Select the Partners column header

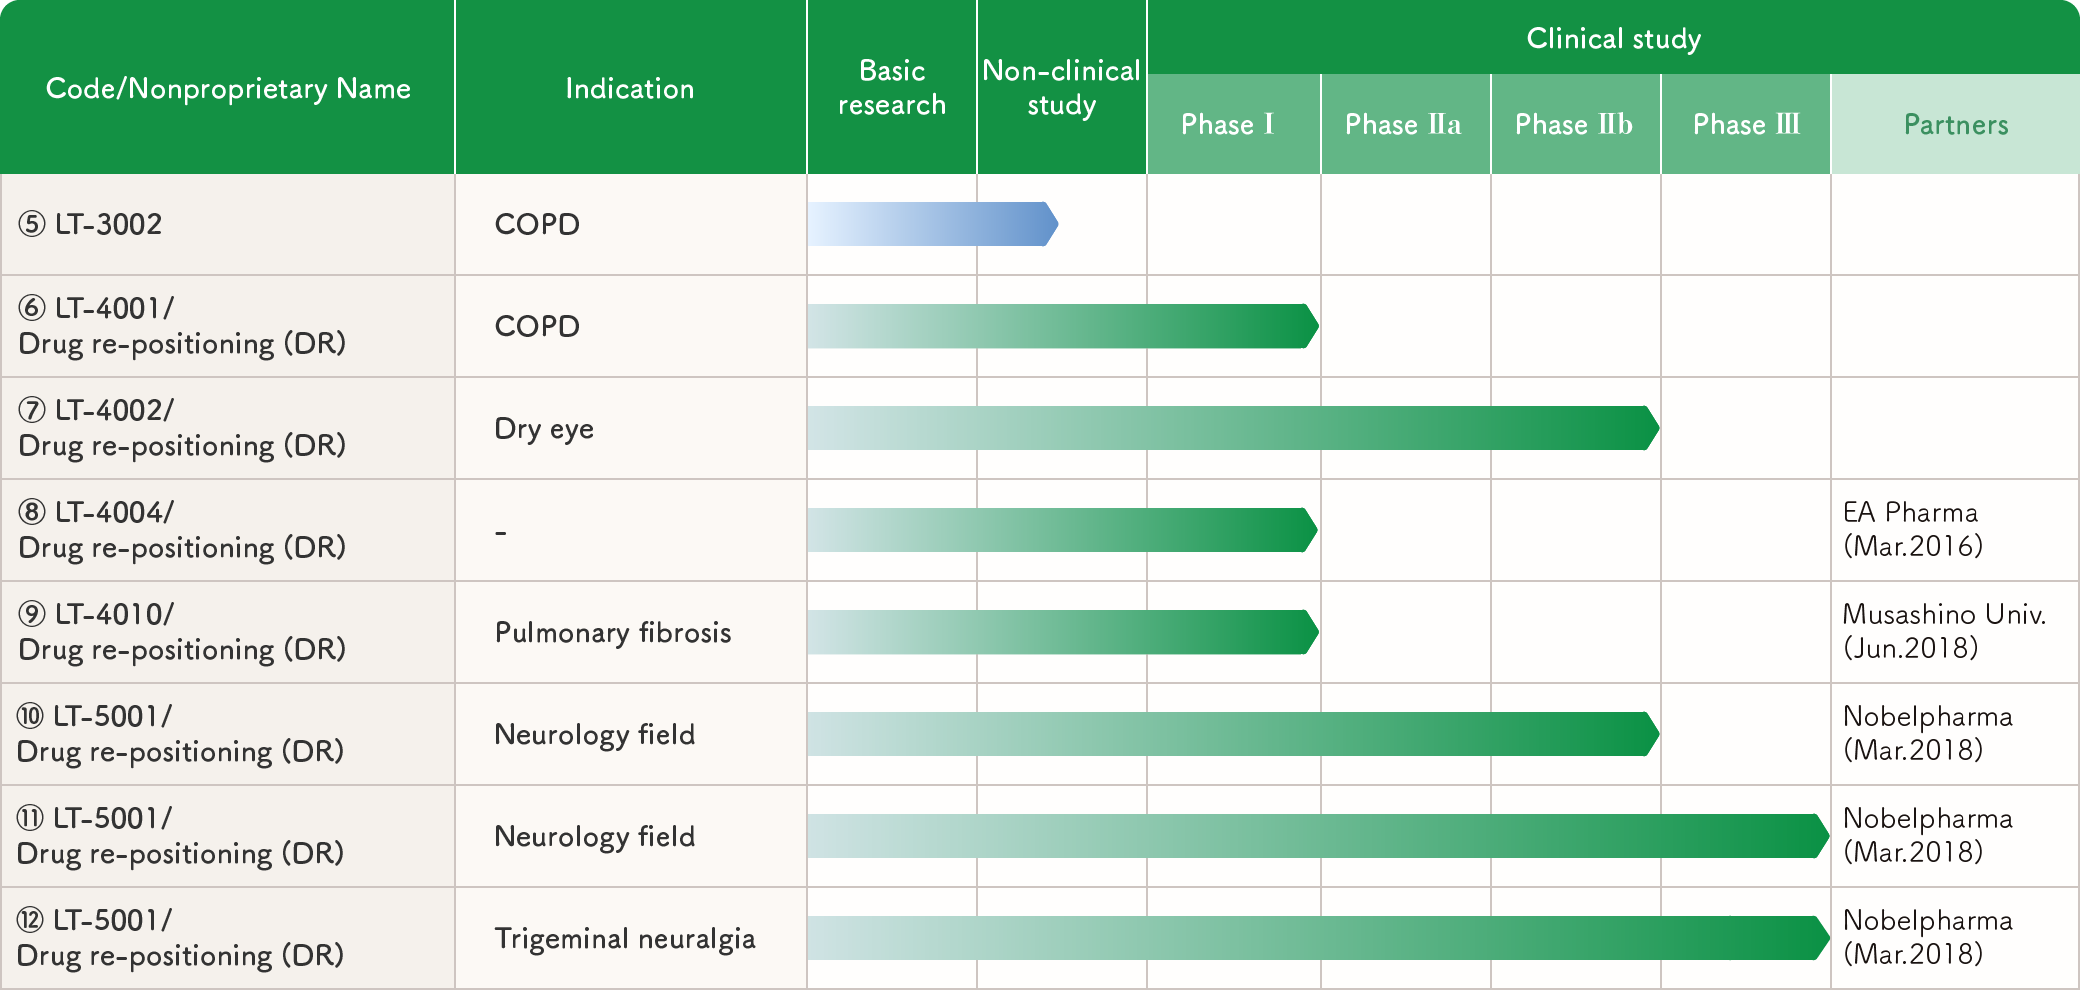pyautogui.click(x=1956, y=124)
